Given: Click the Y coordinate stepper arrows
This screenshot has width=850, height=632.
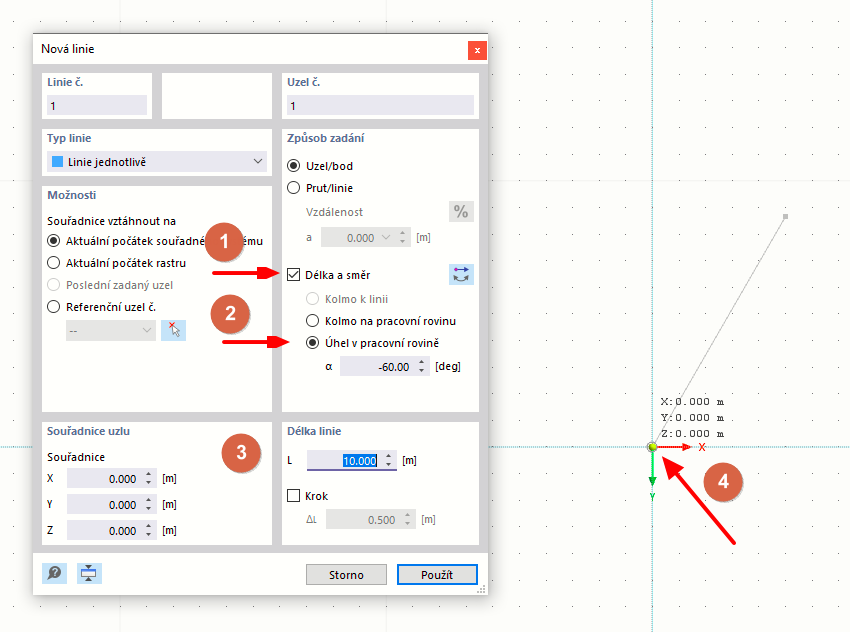Looking at the screenshot, I should (149, 505).
